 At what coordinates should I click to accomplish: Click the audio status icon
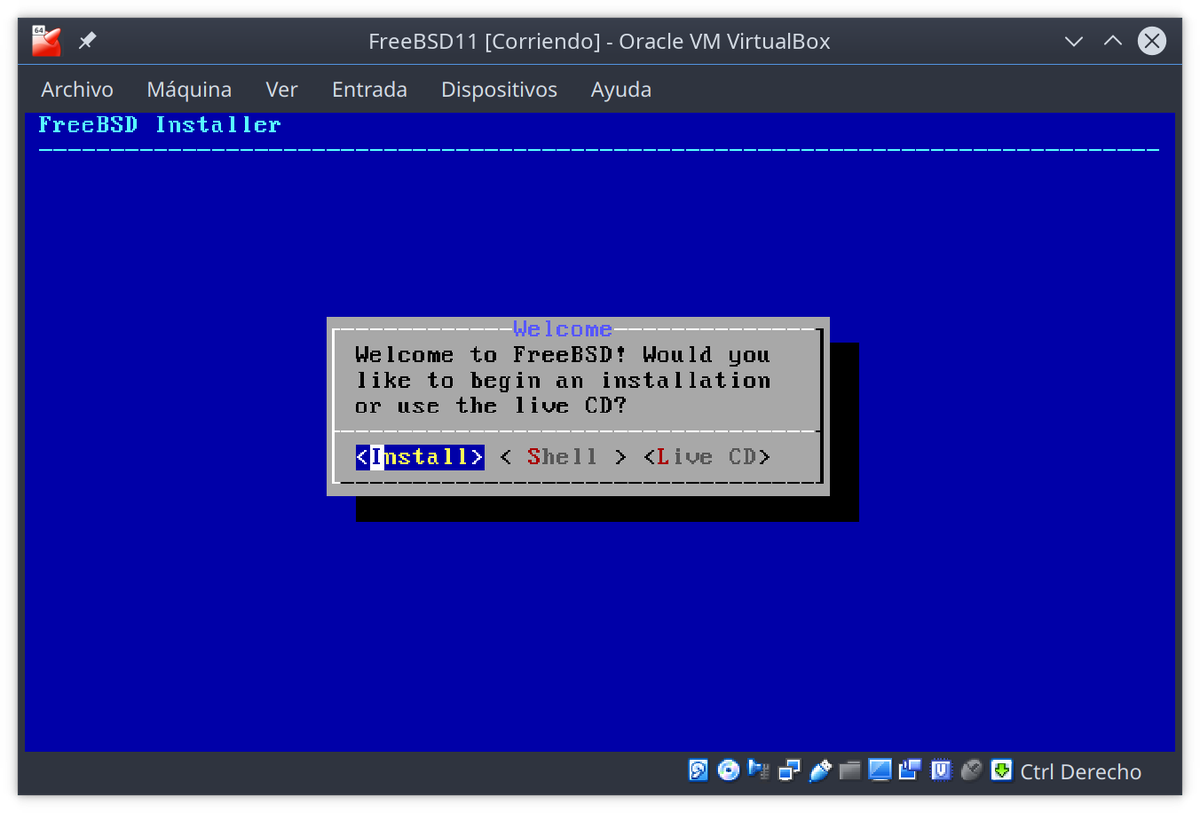[x=759, y=770]
